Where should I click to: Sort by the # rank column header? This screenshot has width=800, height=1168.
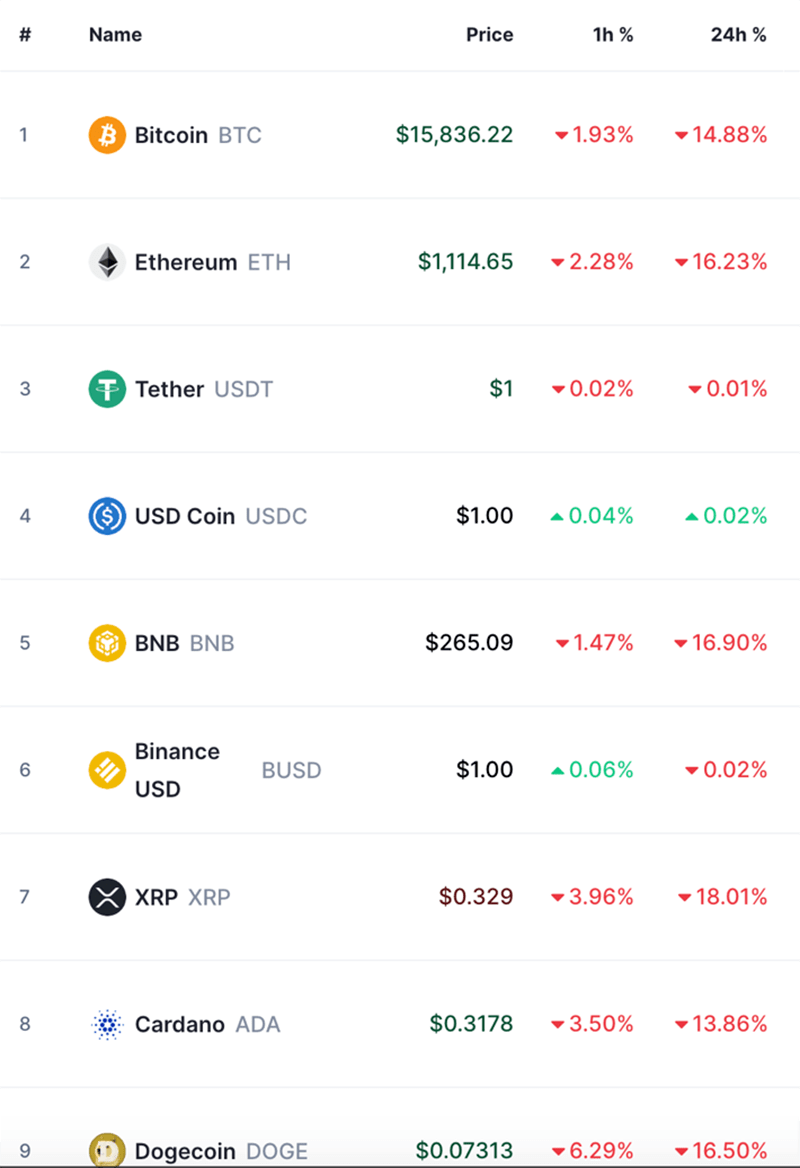coord(25,35)
